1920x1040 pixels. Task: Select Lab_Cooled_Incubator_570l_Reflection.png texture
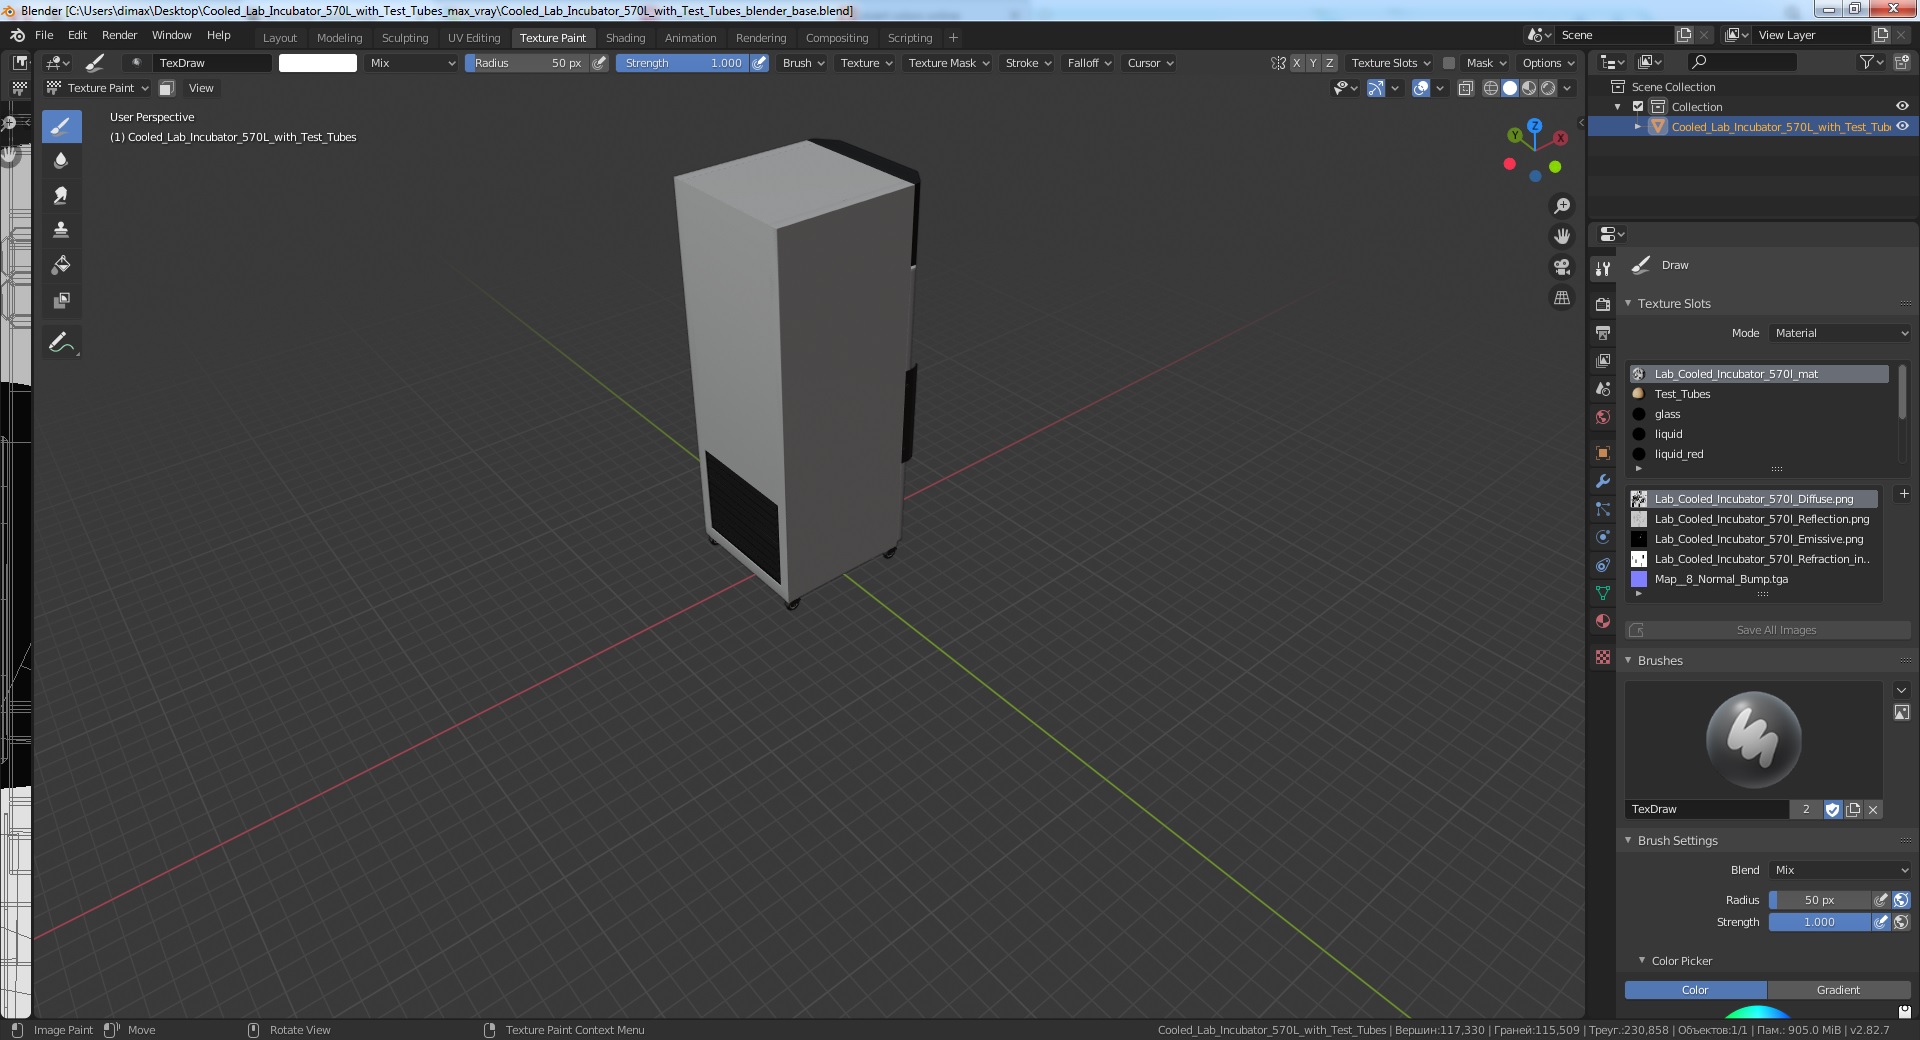1754,519
